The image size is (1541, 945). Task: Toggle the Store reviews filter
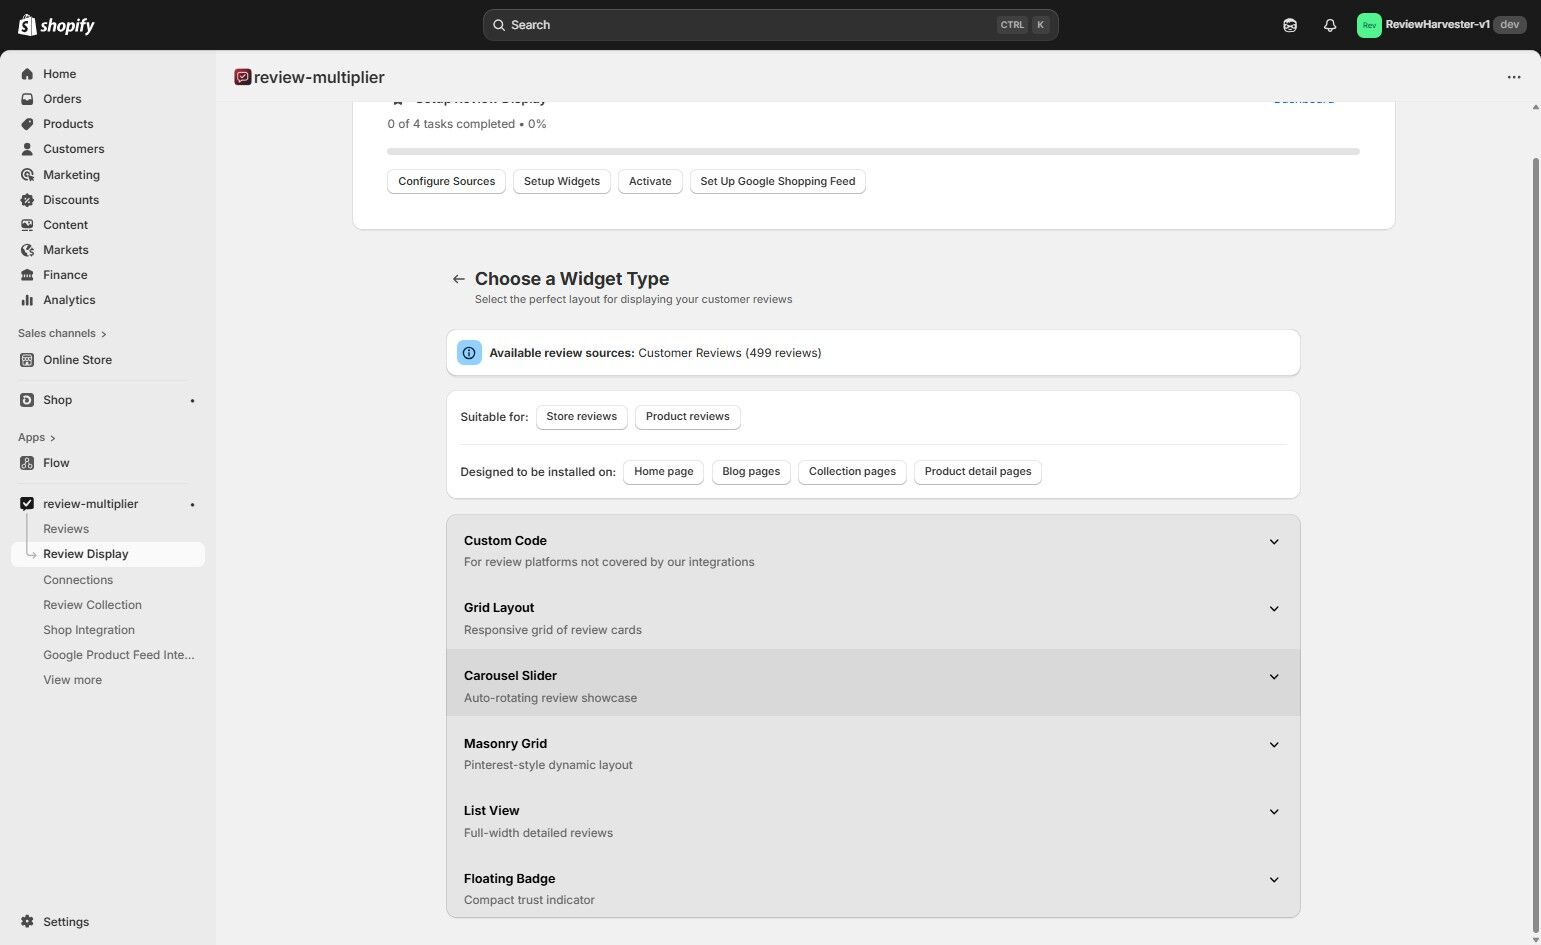coord(581,416)
